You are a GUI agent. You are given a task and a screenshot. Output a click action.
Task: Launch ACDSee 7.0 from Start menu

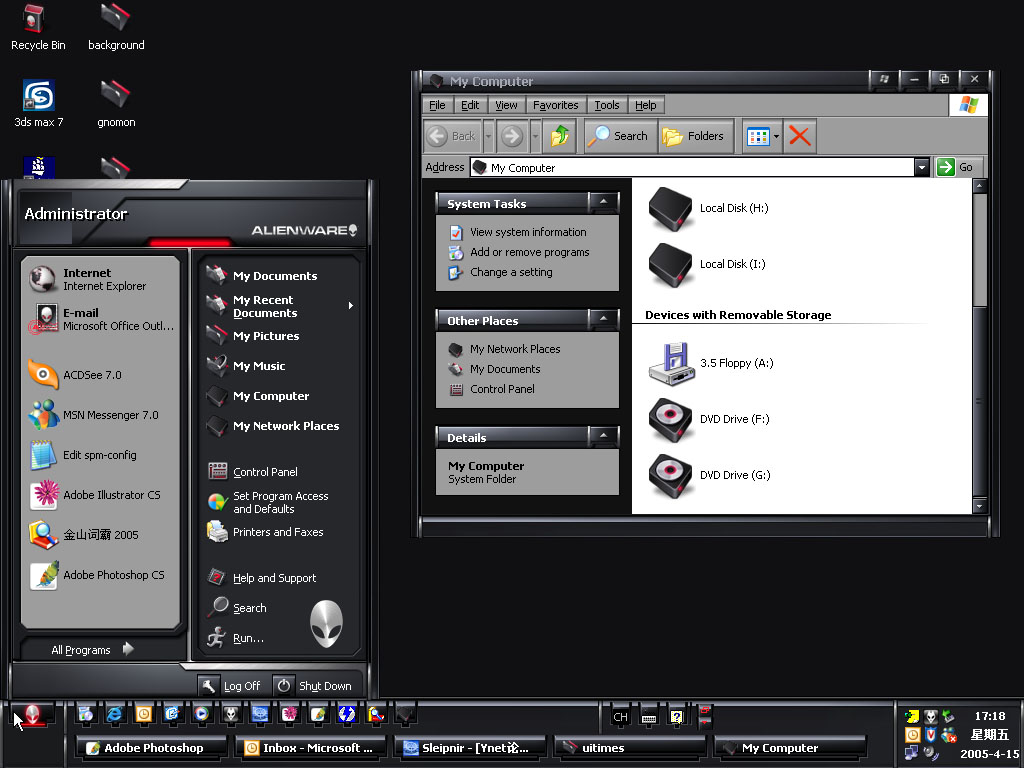pos(101,375)
